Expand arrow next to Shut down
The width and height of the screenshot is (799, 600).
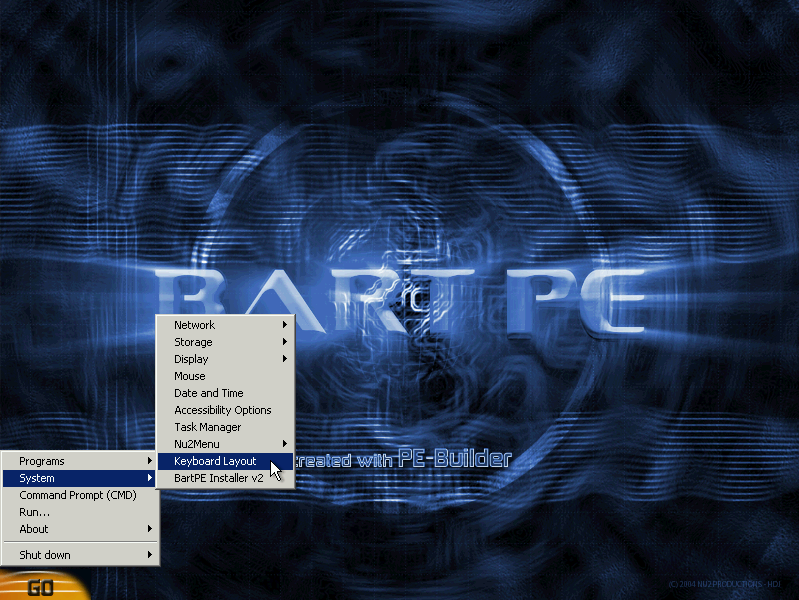click(149, 554)
